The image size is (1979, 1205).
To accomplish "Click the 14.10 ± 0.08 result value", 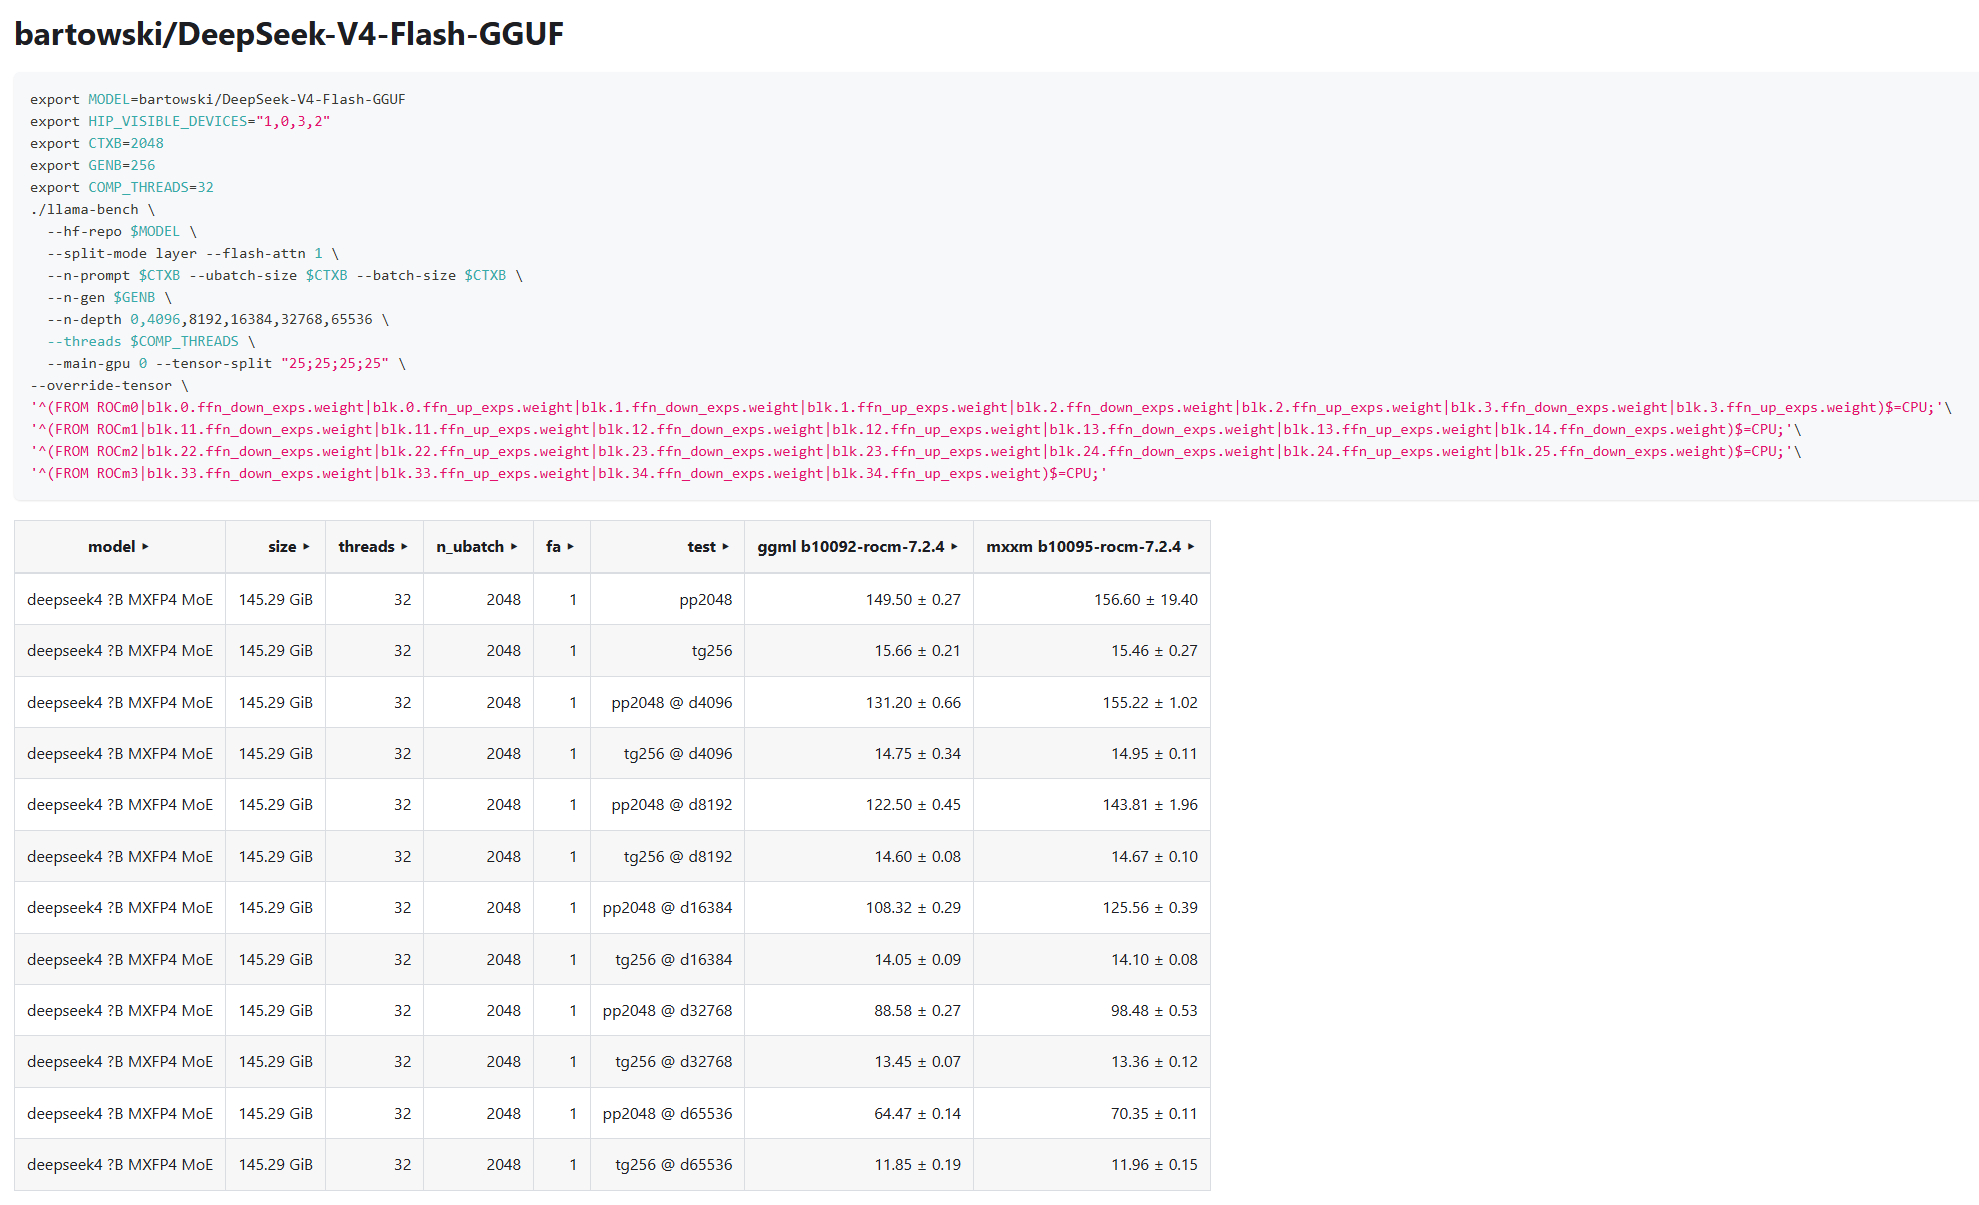I will [x=1155, y=960].
